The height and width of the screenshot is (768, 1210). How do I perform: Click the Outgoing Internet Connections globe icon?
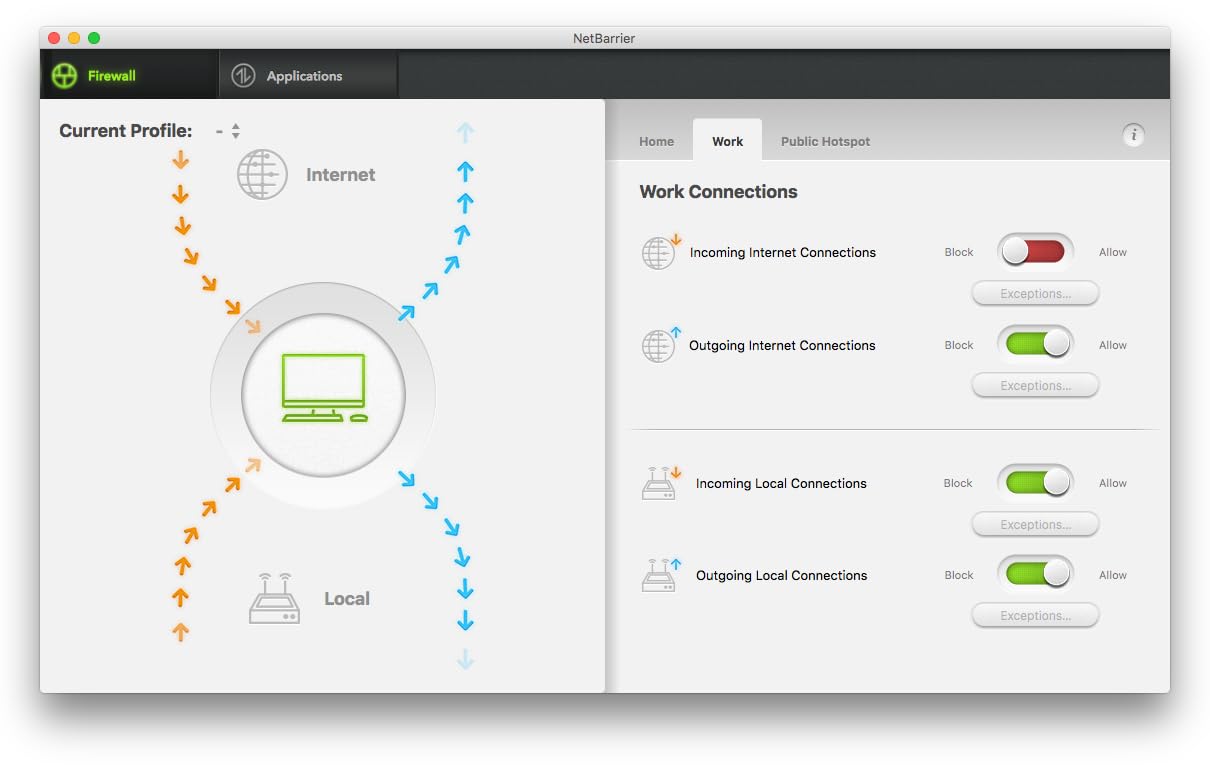660,345
